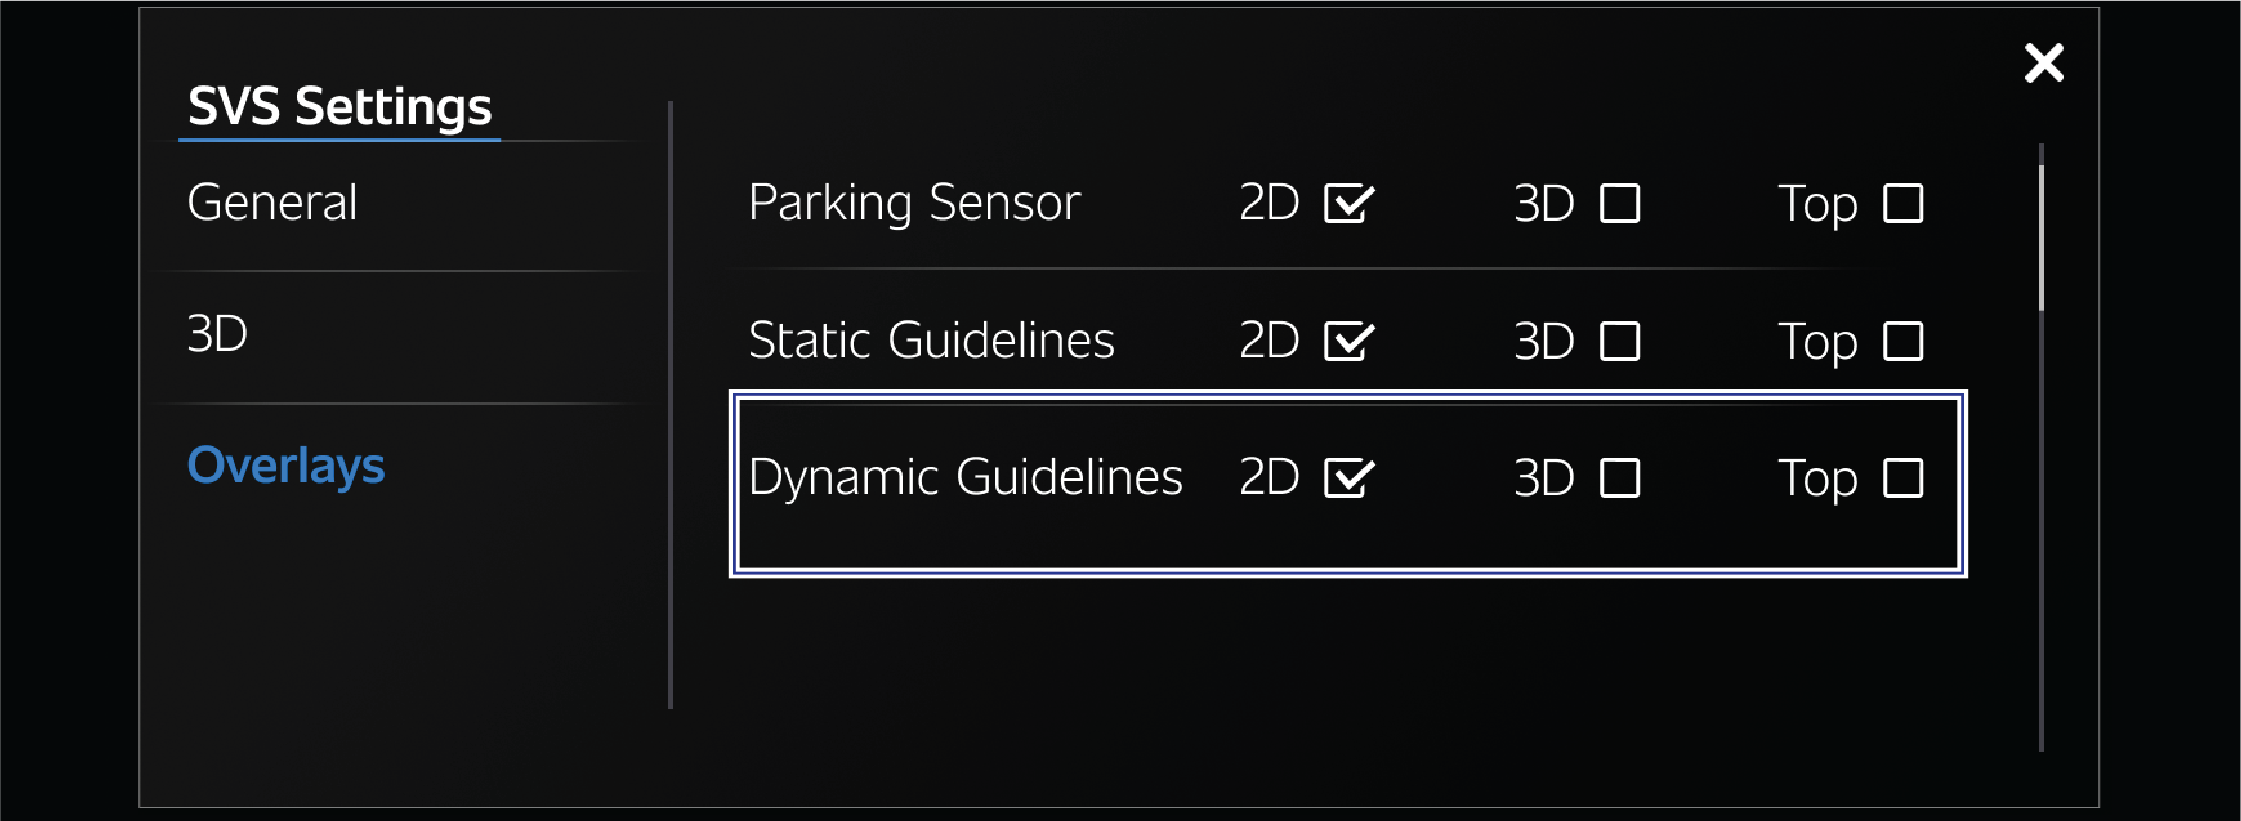Enable Parking Sensor Top checkbox
2241x821 pixels.
click(x=1902, y=203)
